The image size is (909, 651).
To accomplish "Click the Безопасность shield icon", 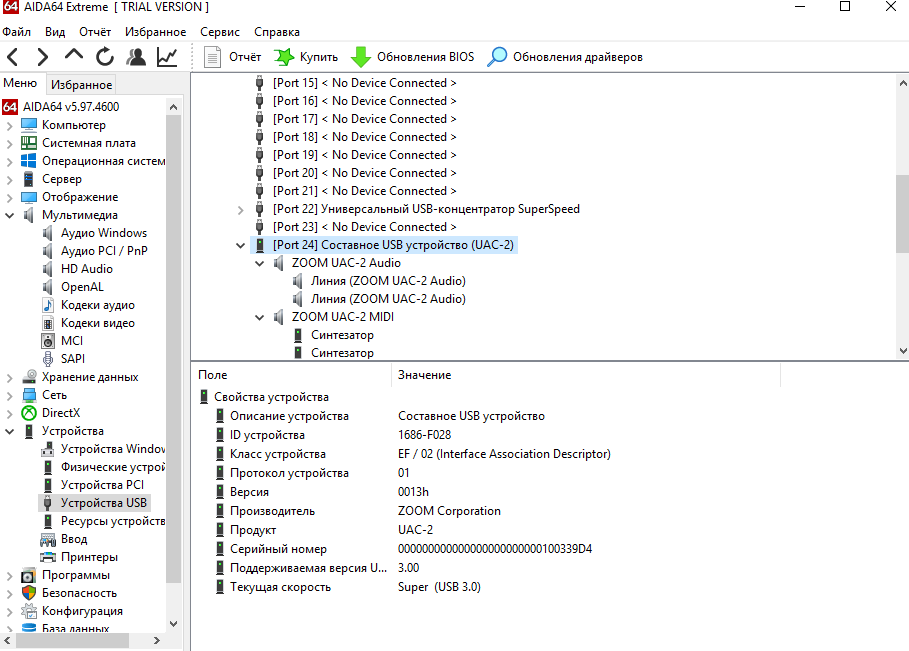I will point(29,593).
